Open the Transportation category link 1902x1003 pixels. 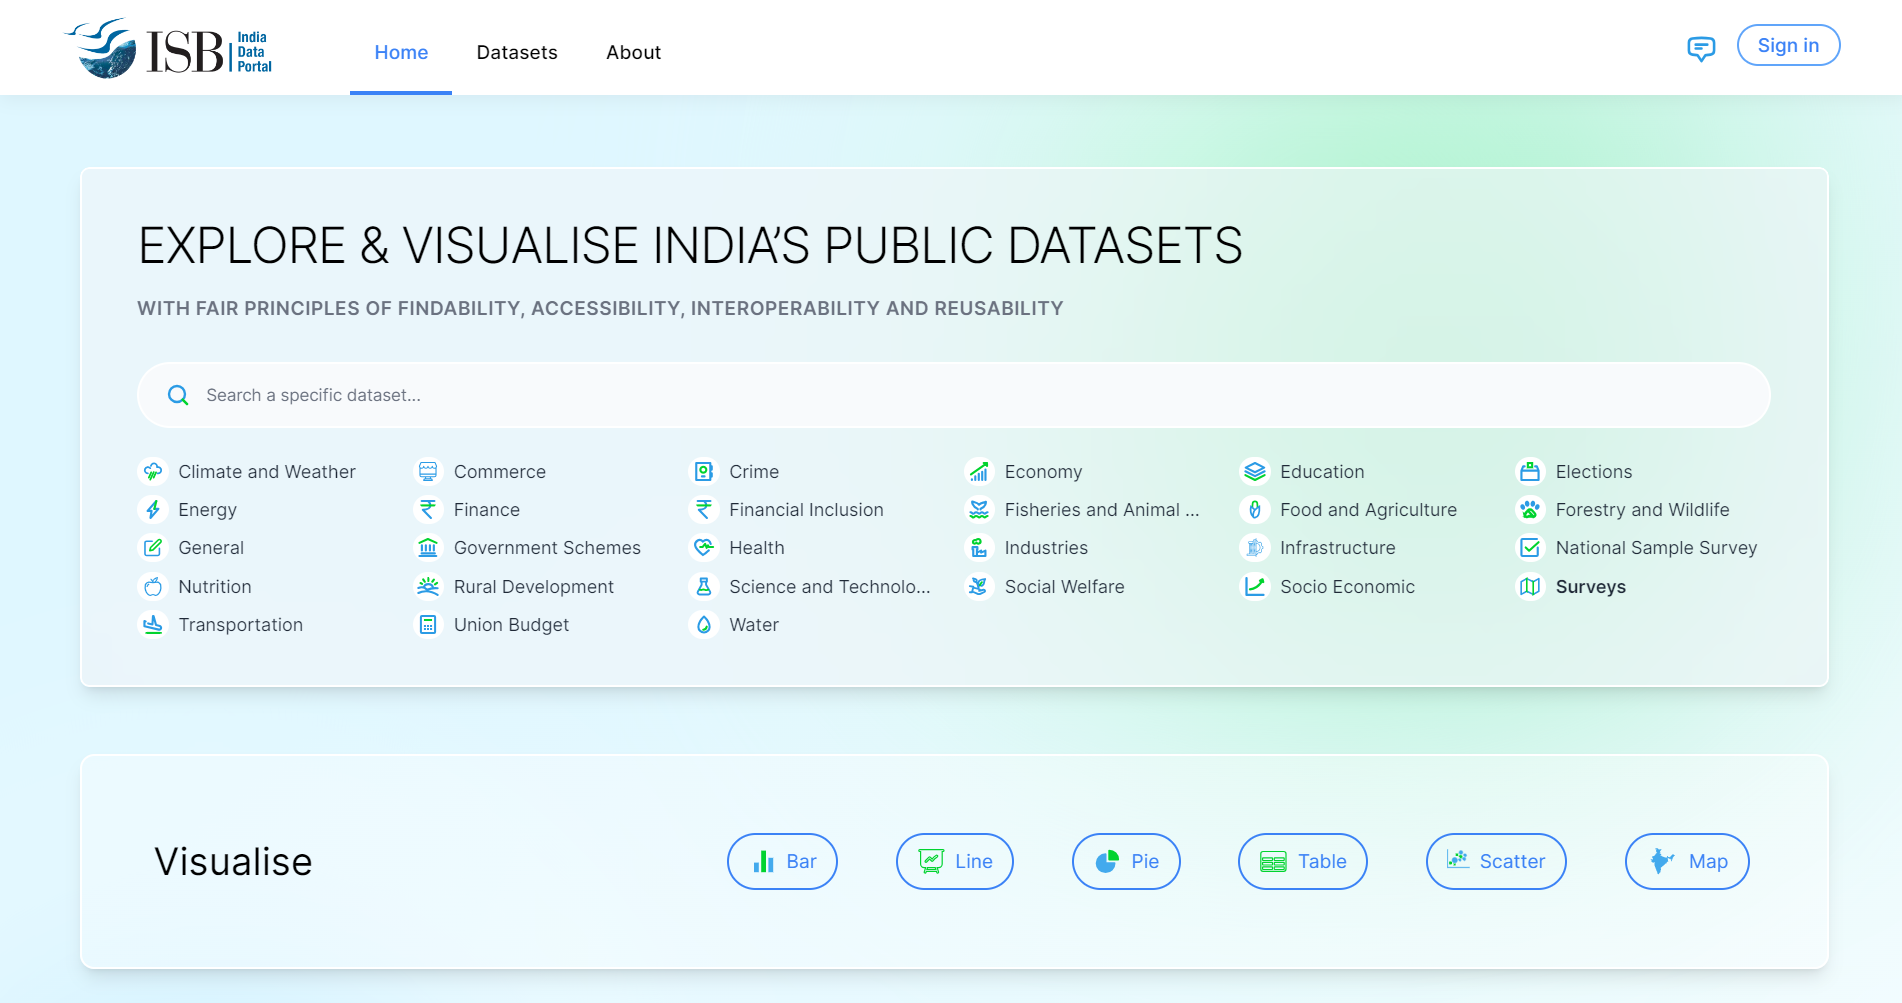click(240, 624)
